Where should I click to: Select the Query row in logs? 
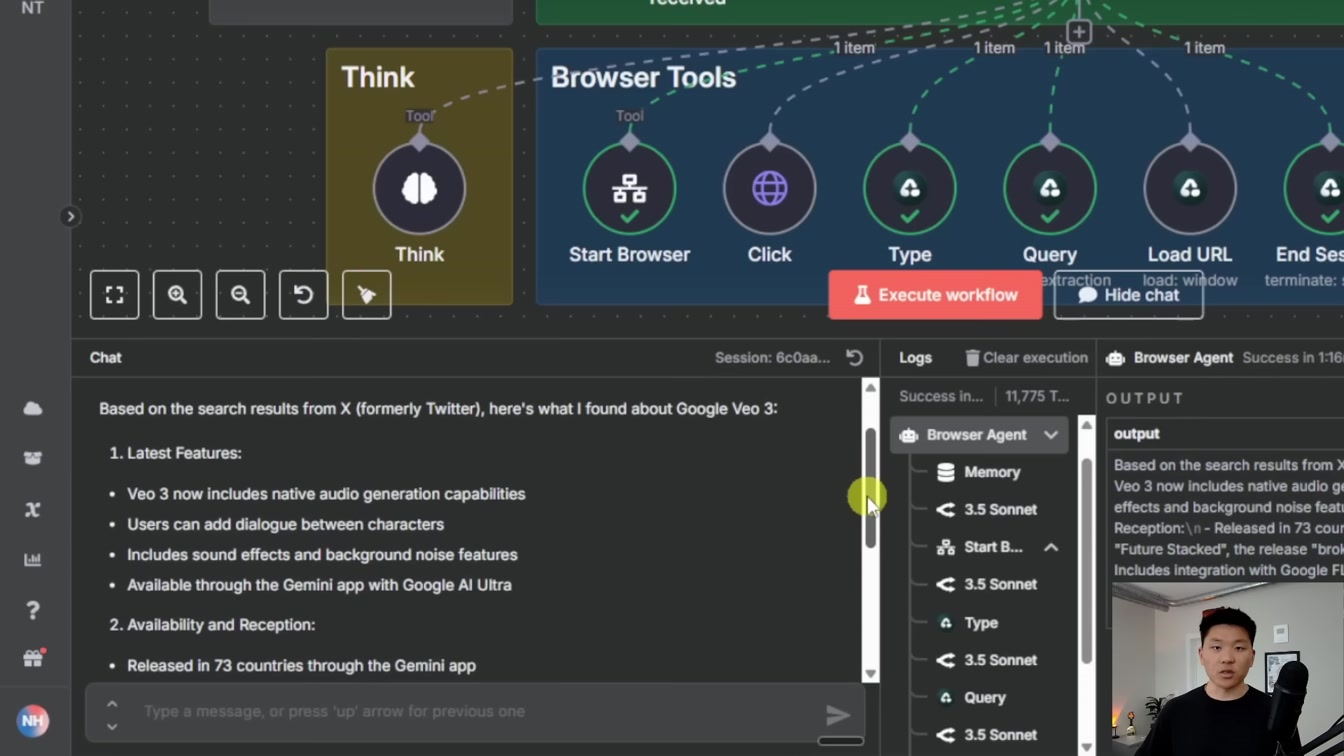(x=971, y=697)
